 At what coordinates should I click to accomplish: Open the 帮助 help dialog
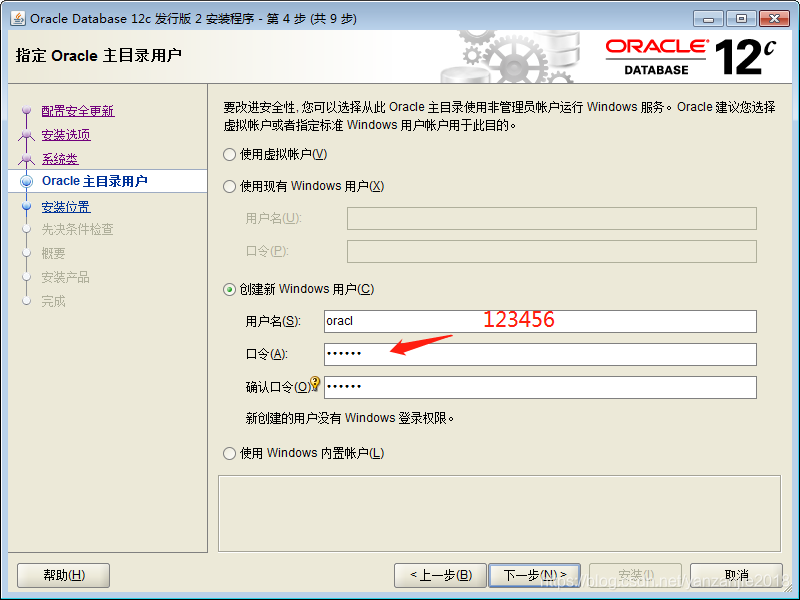[62, 575]
